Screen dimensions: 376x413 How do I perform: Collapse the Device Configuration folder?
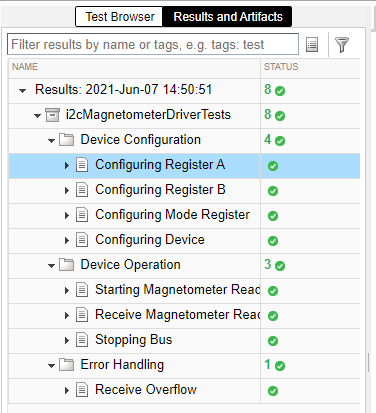[51, 141]
